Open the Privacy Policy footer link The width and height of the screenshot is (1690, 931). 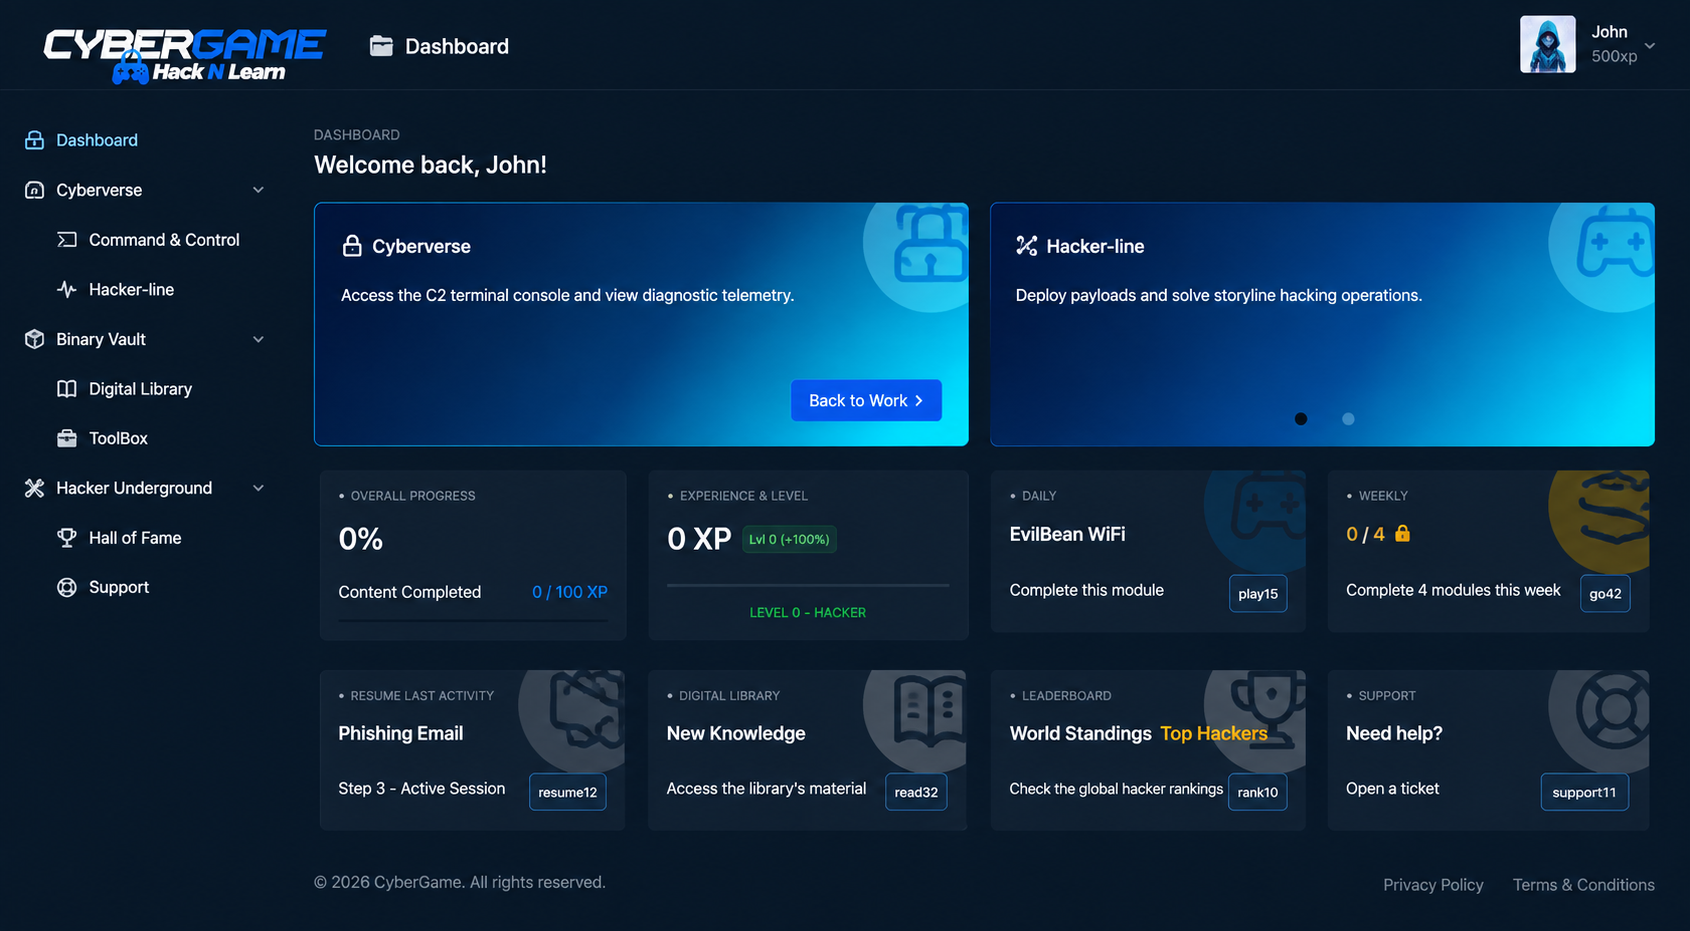(1433, 885)
